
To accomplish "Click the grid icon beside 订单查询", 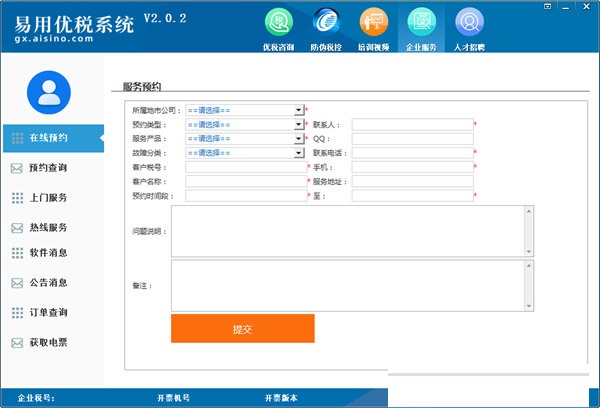I will [17, 313].
